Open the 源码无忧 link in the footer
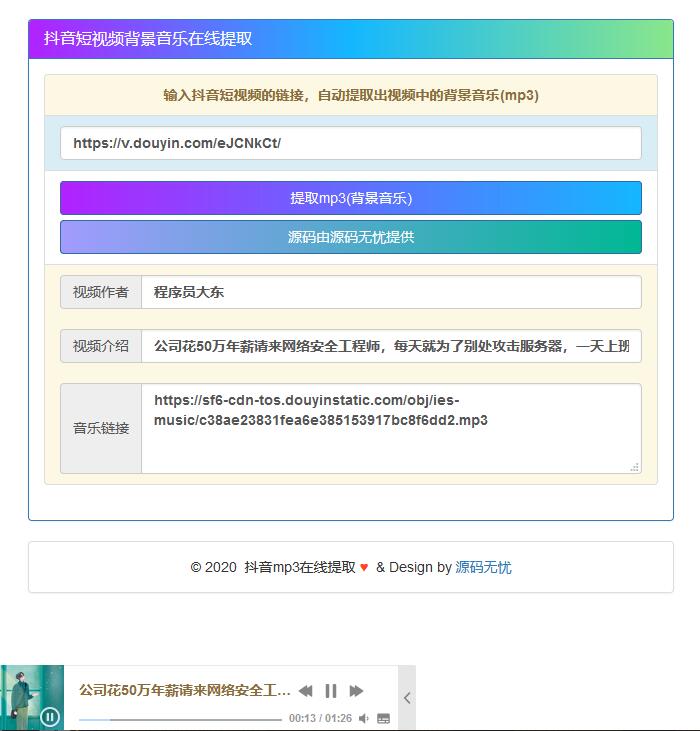 [483, 567]
